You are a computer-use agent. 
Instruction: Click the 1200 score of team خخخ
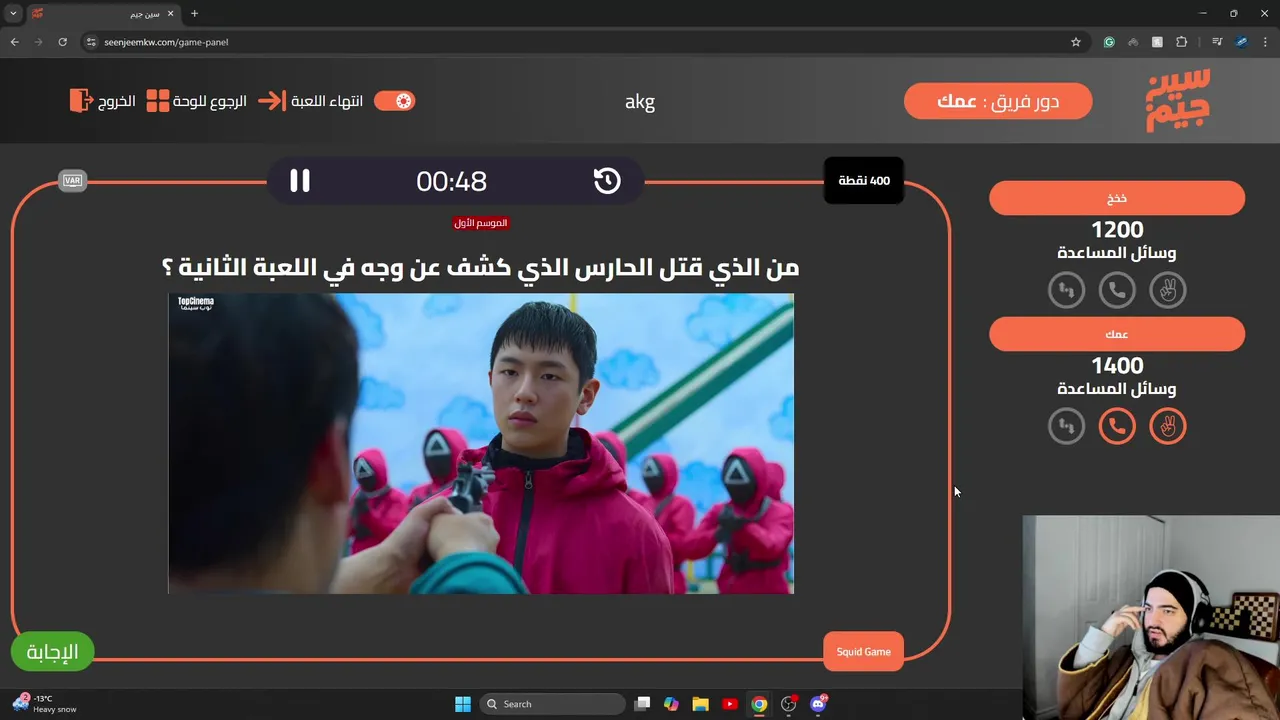point(1117,230)
